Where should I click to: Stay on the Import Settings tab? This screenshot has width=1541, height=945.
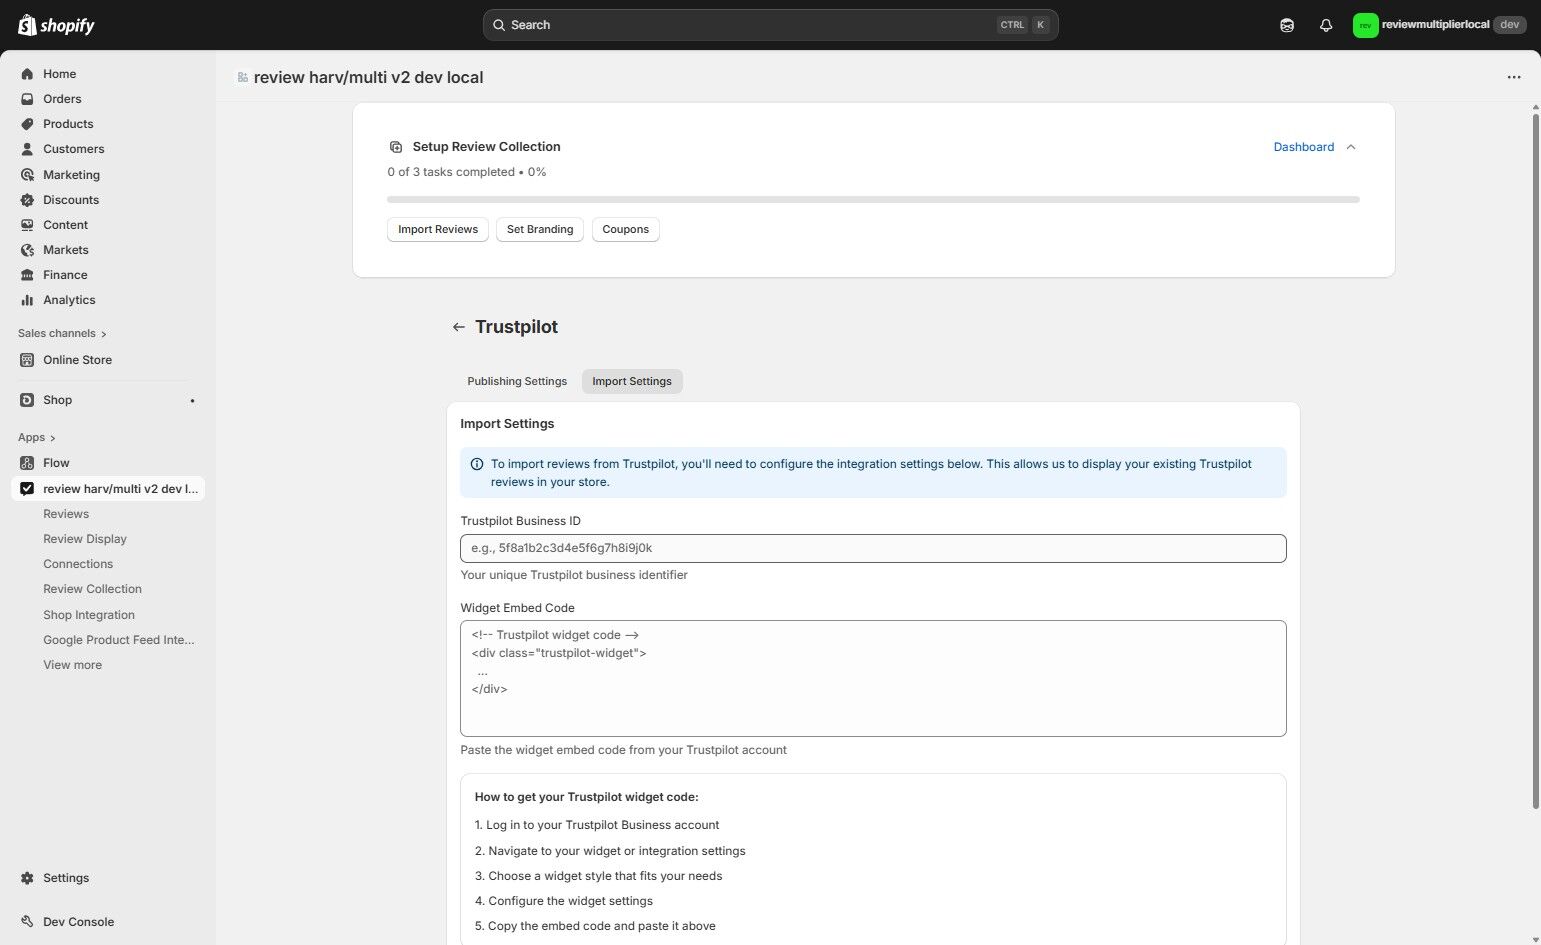pos(631,380)
